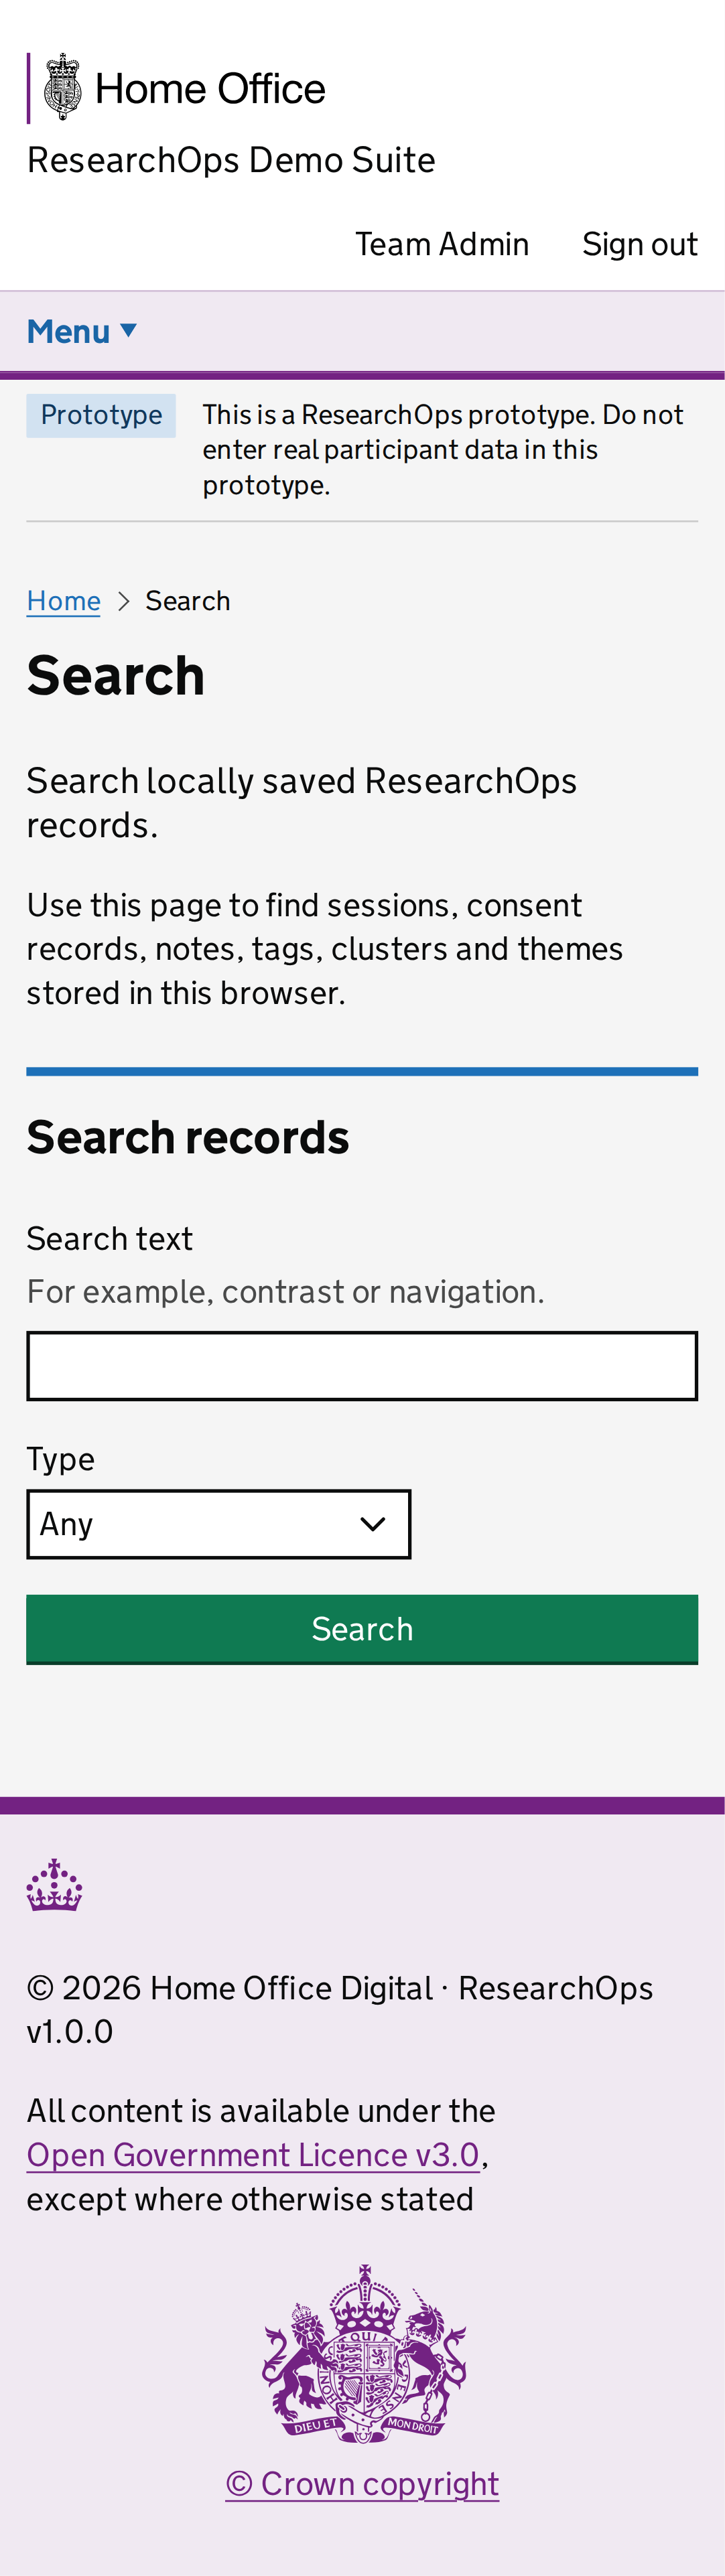Click the Type select chevron arrow
725x2576 pixels.
(373, 1524)
